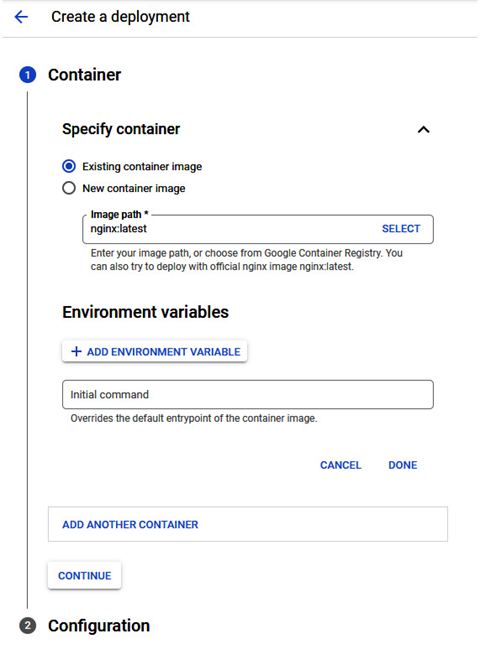Image resolution: width=485 pixels, height=645 pixels.
Task: Open SELECT to choose an image path
Action: pyautogui.click(x=401, y=229)
